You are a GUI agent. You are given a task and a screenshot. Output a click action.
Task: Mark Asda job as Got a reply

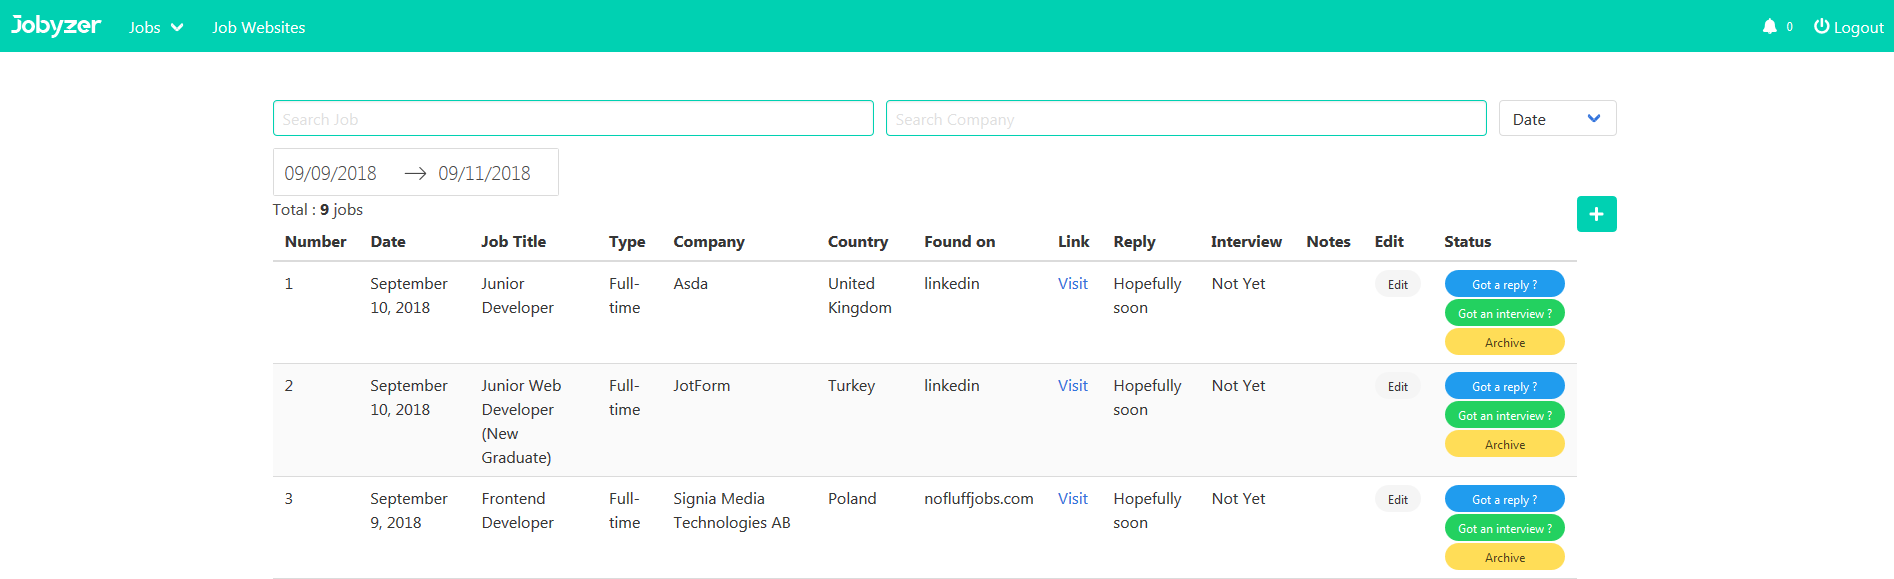1504,285
